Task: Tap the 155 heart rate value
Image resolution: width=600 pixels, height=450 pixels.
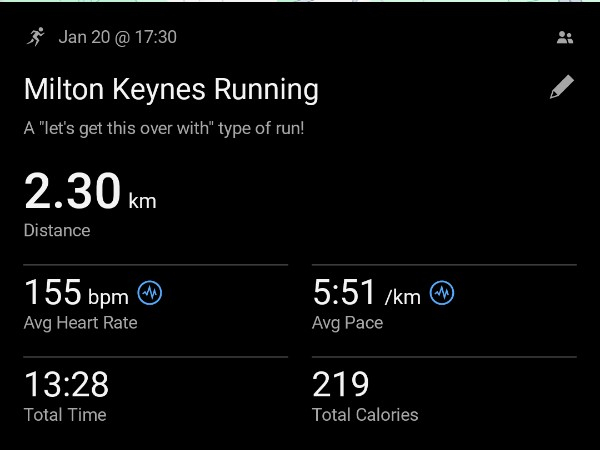Action: (53, 293)
